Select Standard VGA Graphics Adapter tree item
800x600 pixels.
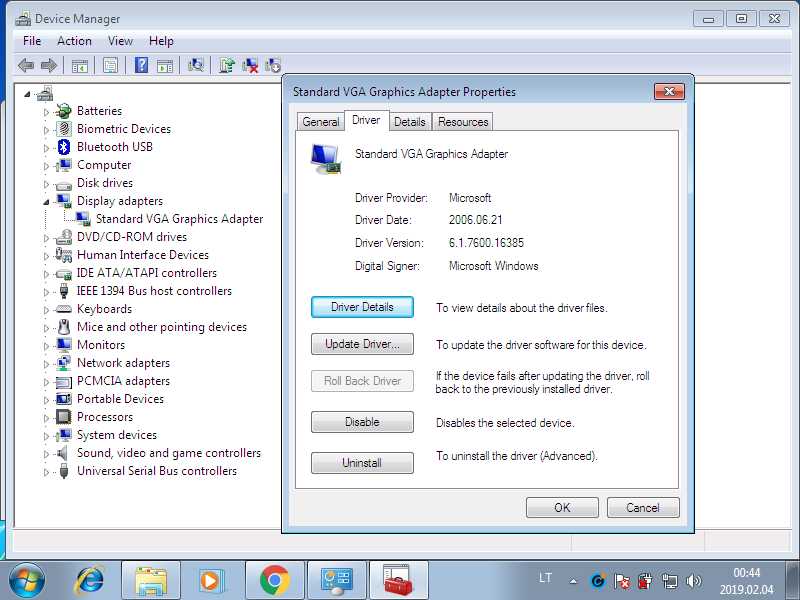pos(179,219)
